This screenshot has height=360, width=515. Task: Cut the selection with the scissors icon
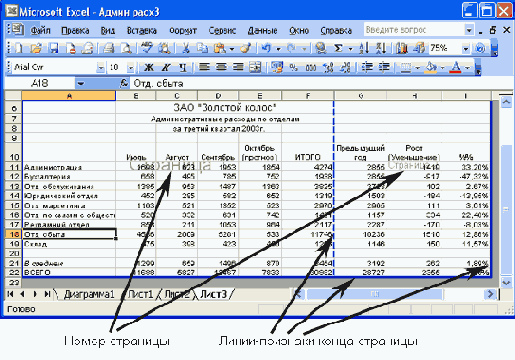[x=185, y=49]
